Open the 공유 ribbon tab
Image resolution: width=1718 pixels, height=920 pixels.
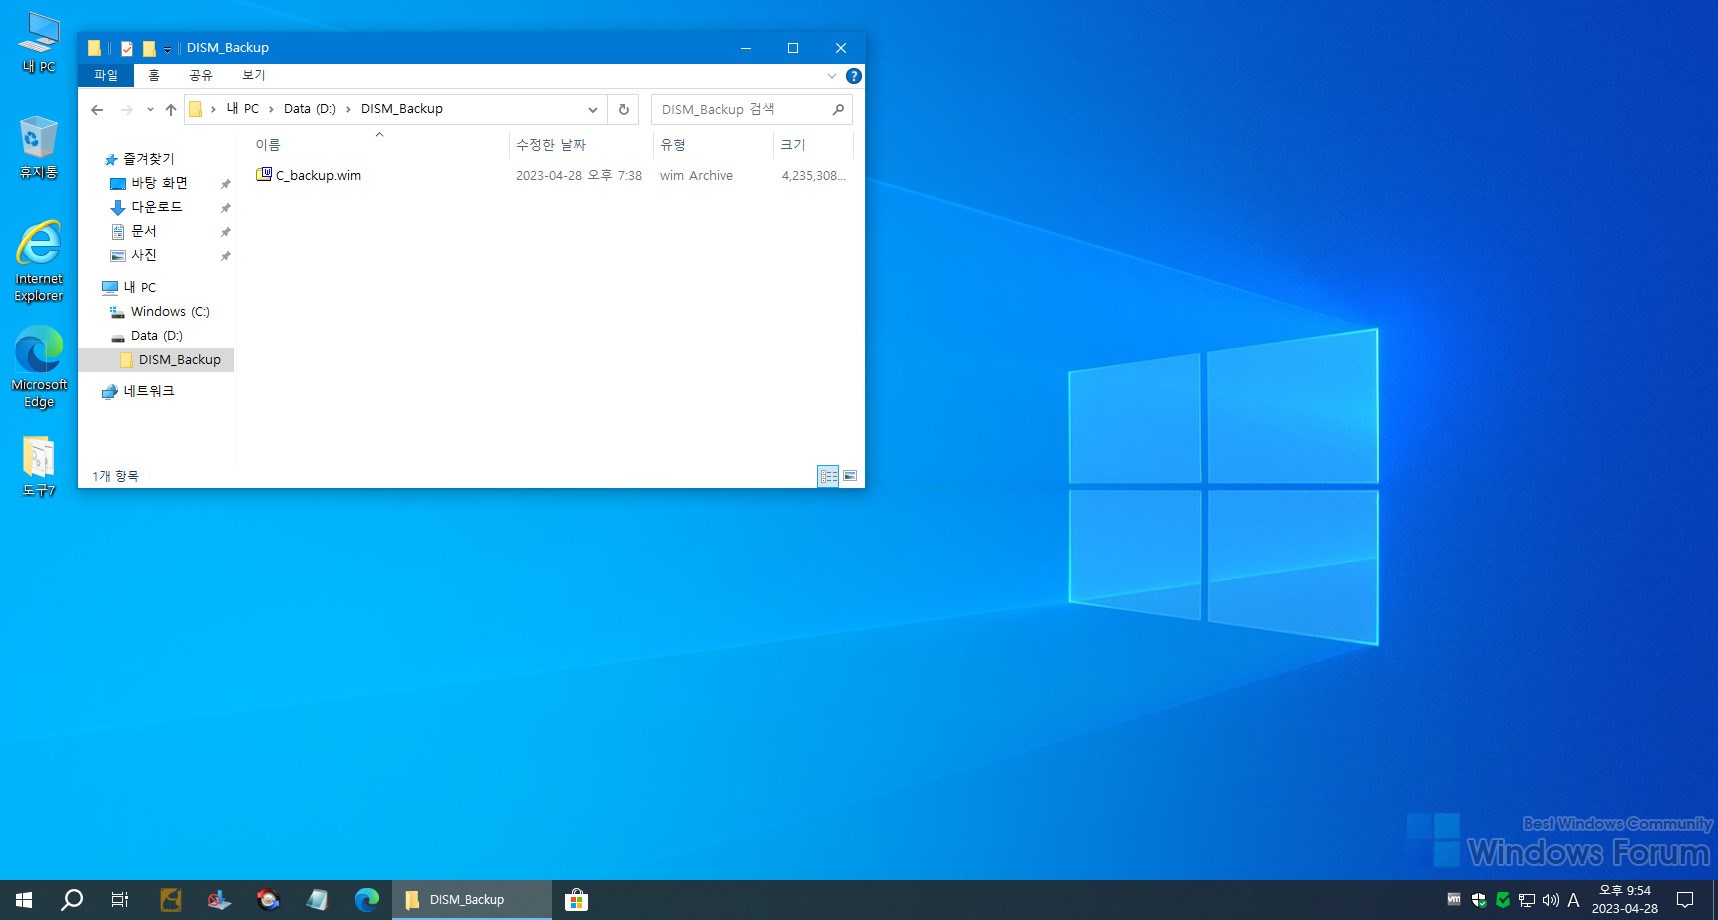click(201, 76)
